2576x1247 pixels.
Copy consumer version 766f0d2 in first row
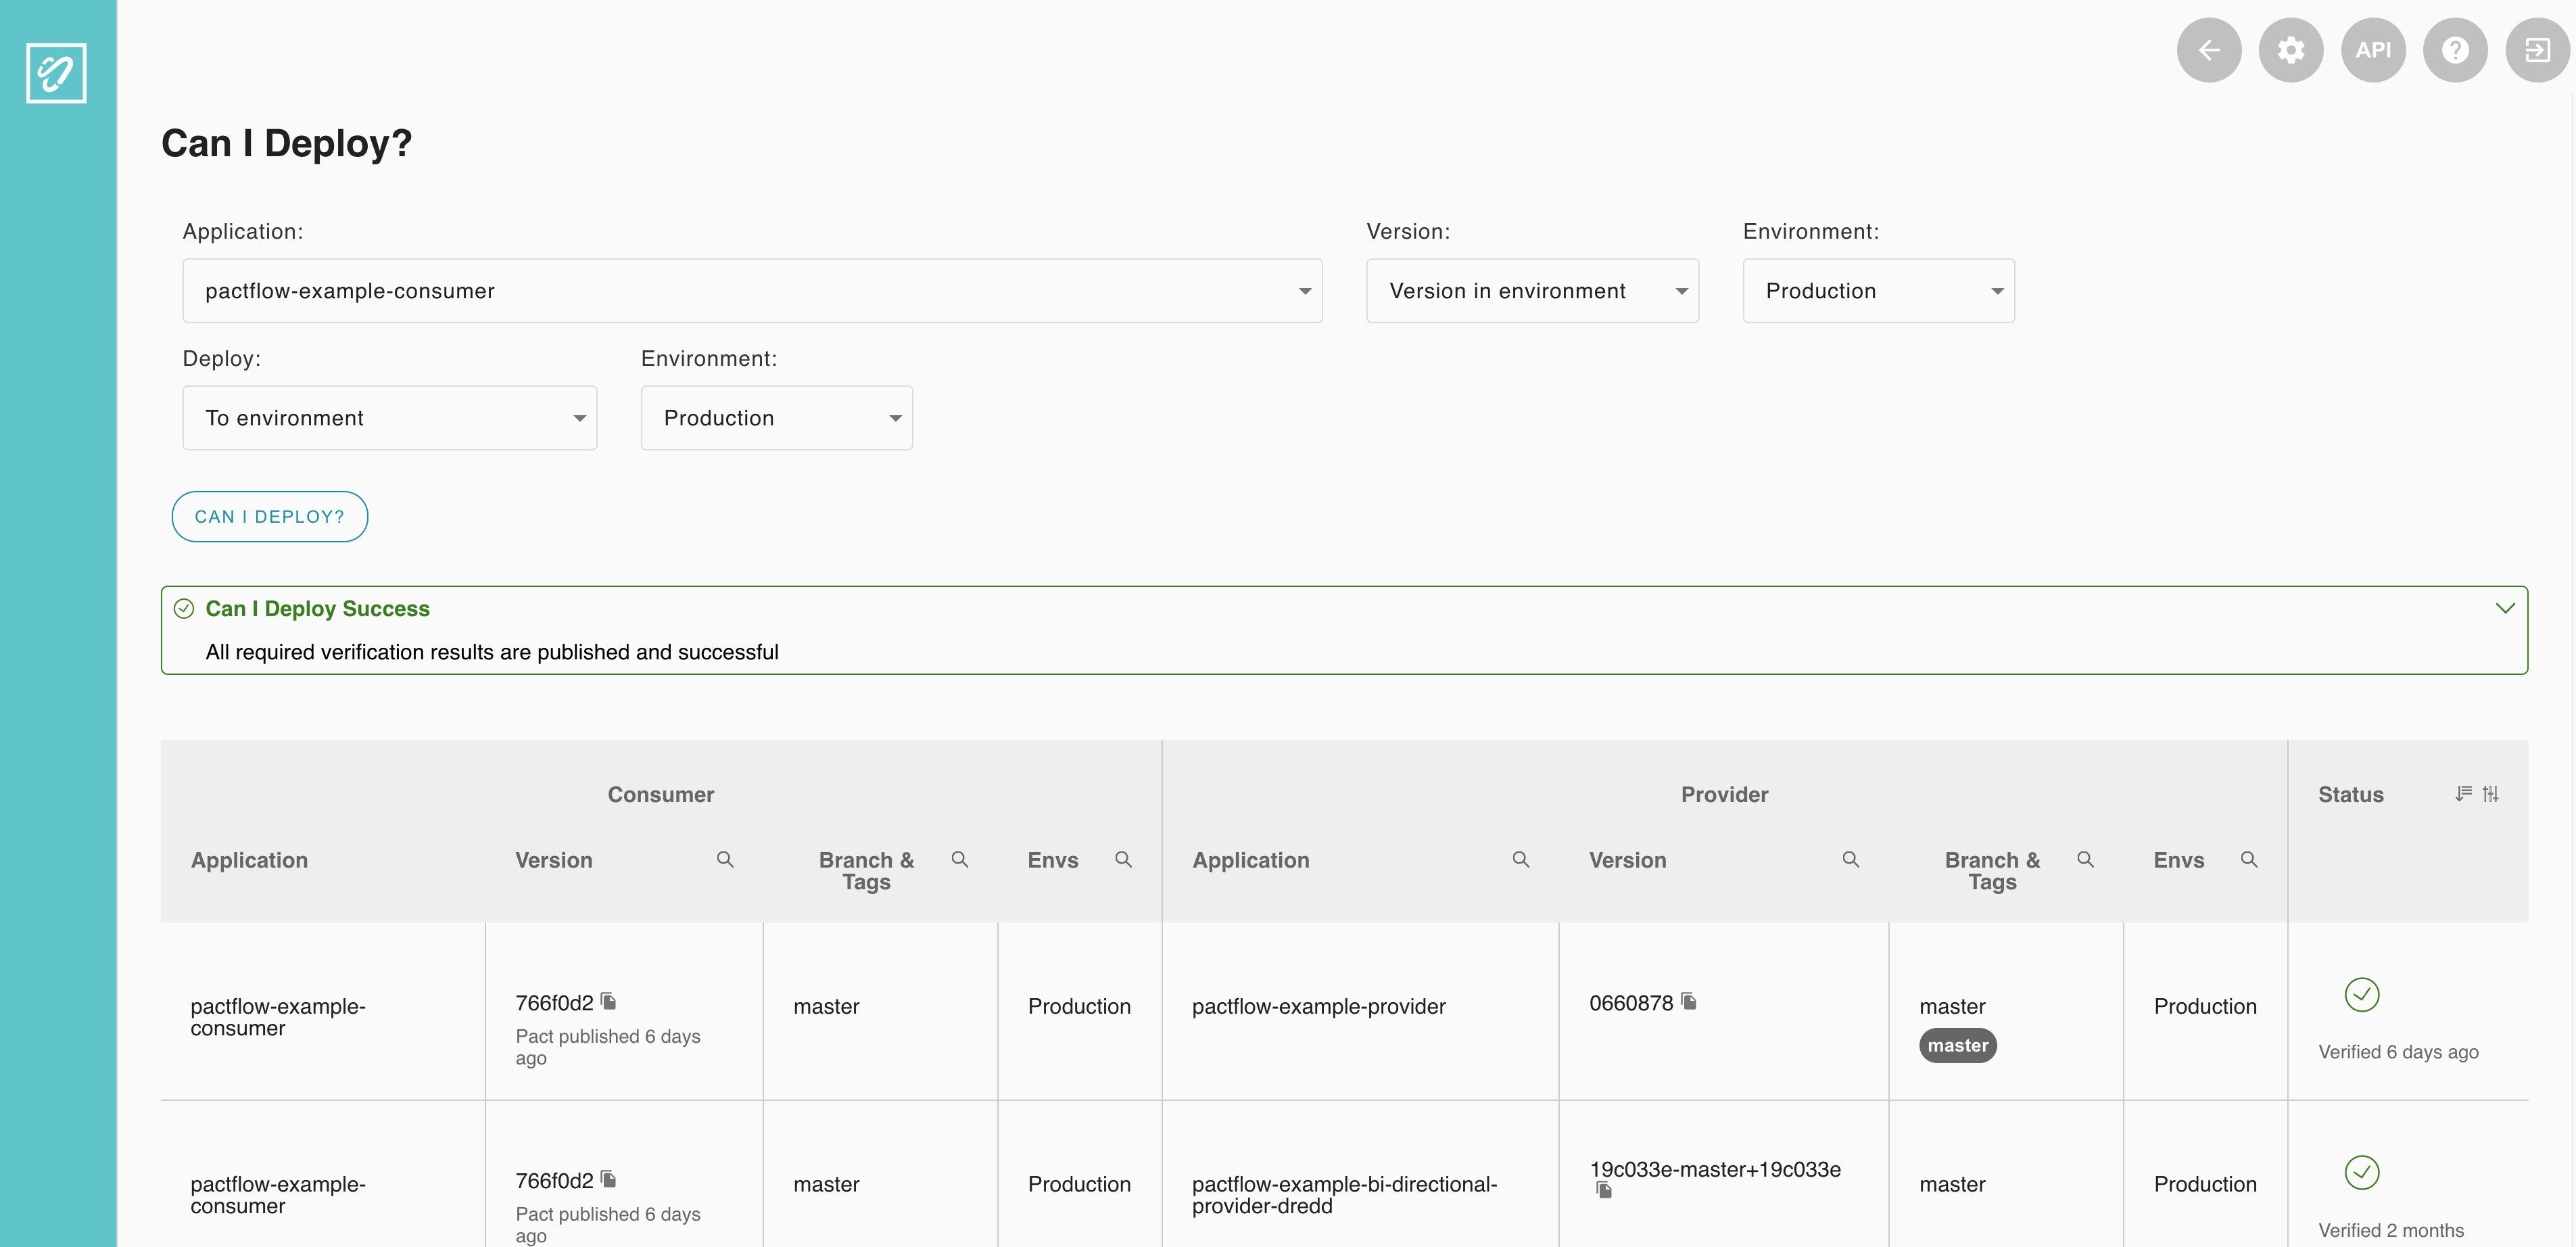coord(609,1001)
